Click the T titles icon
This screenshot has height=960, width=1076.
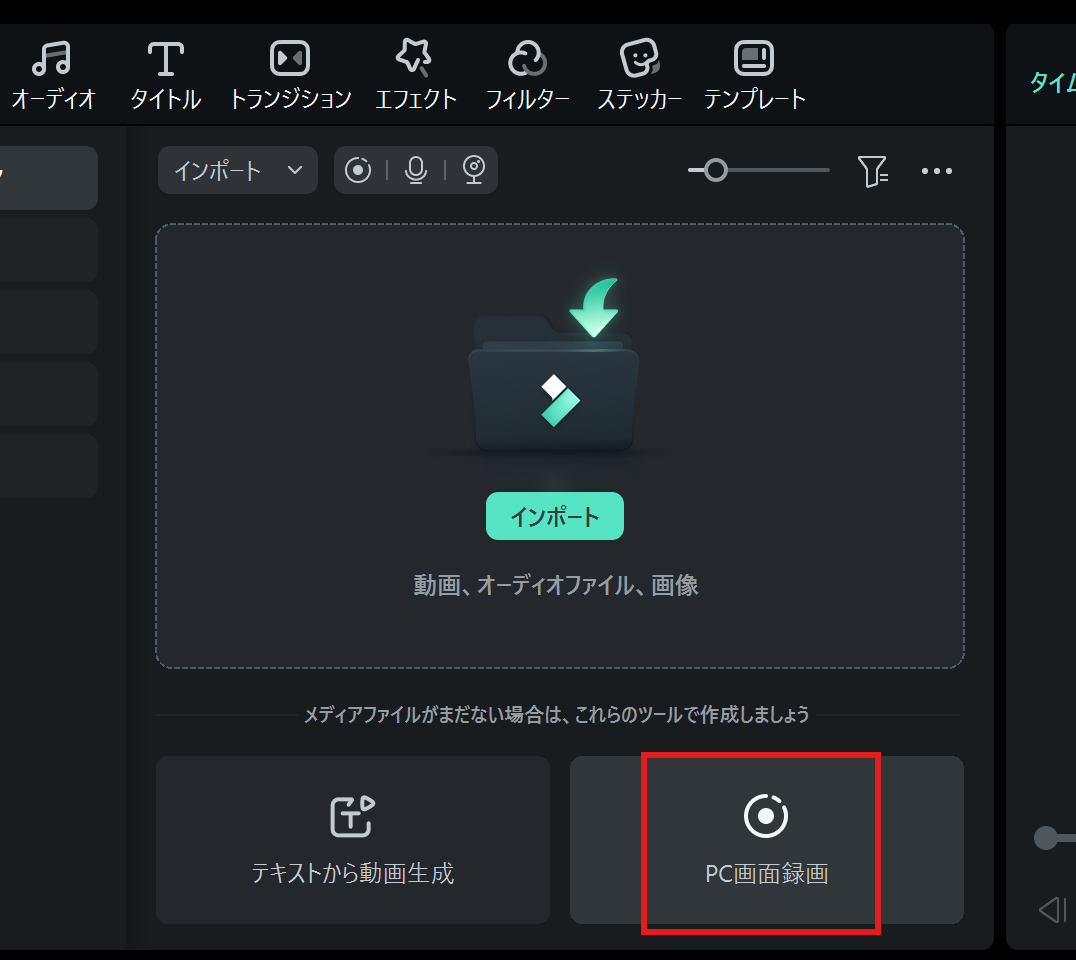[x=165, y=58]
